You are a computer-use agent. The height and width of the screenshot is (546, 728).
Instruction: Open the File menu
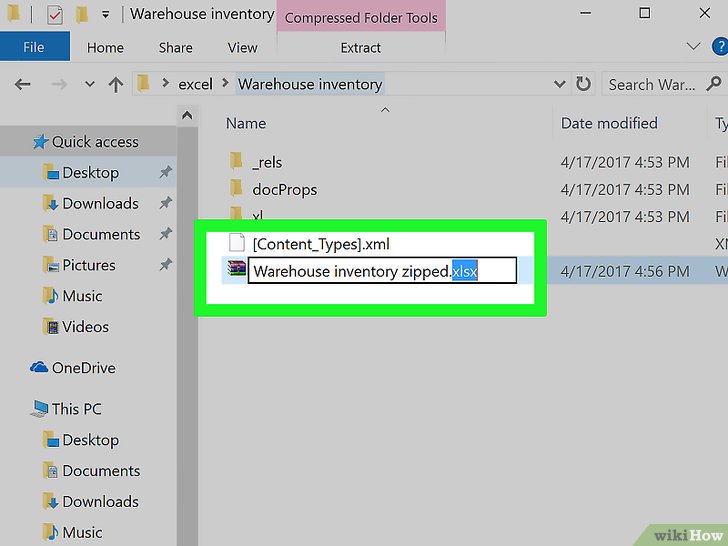point(34,47)
